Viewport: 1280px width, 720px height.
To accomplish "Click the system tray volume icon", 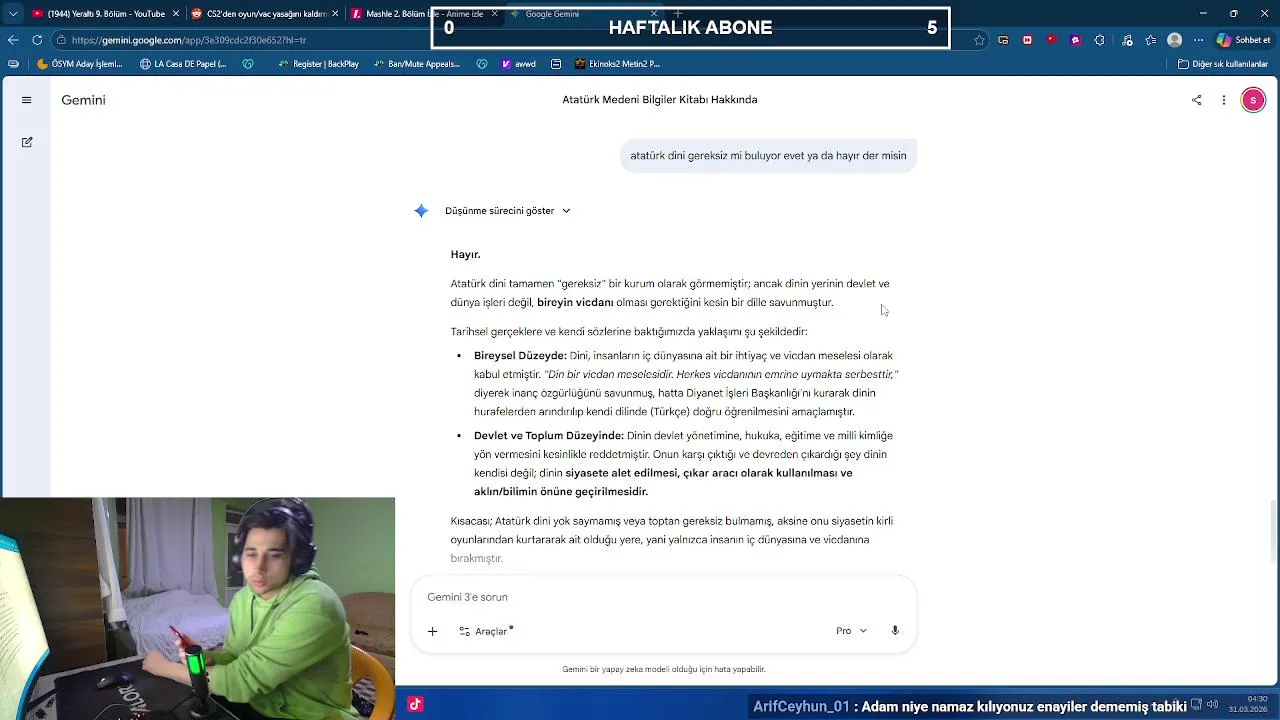I will [1212, 704].
